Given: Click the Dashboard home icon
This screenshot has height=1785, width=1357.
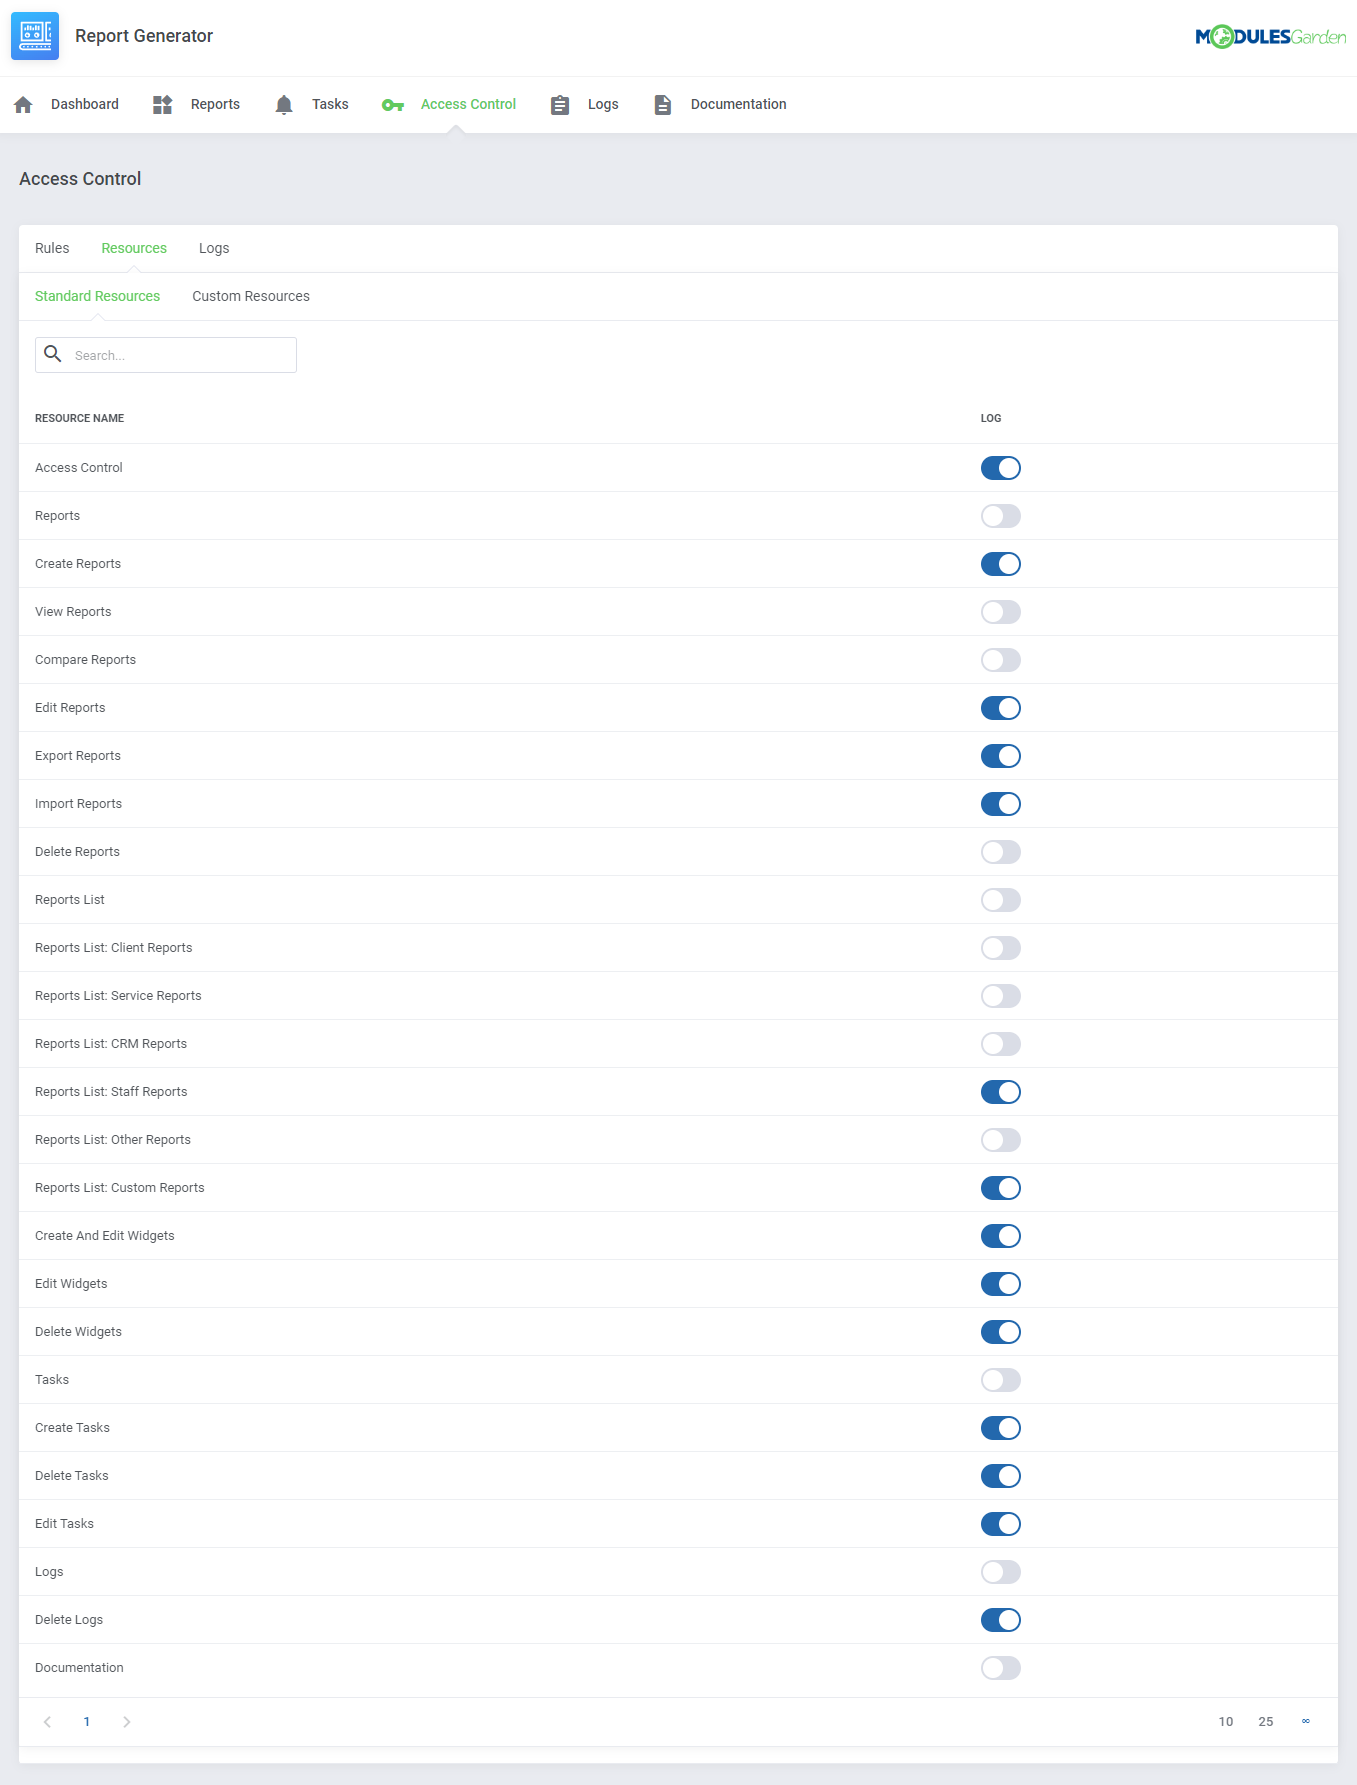Looking at the screenshot, I should point(24,105).
